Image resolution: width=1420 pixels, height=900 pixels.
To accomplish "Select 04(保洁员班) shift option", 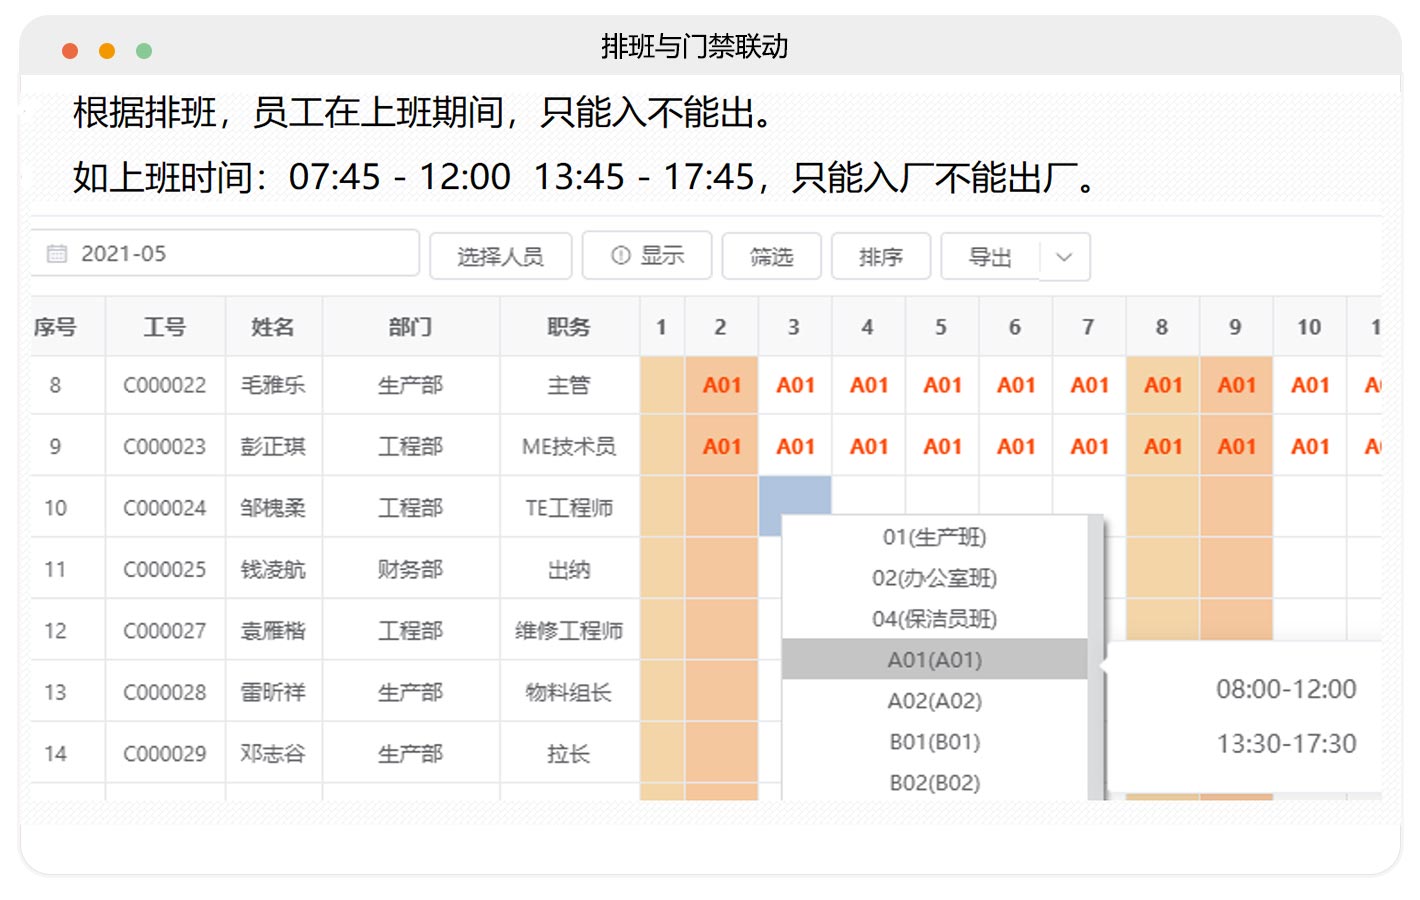I will (x=934, y=619).
